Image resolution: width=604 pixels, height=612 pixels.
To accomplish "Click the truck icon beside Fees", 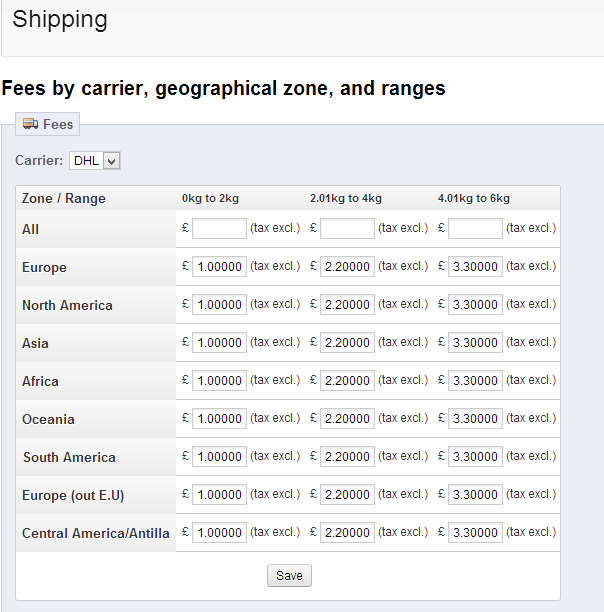I will 30,124.
